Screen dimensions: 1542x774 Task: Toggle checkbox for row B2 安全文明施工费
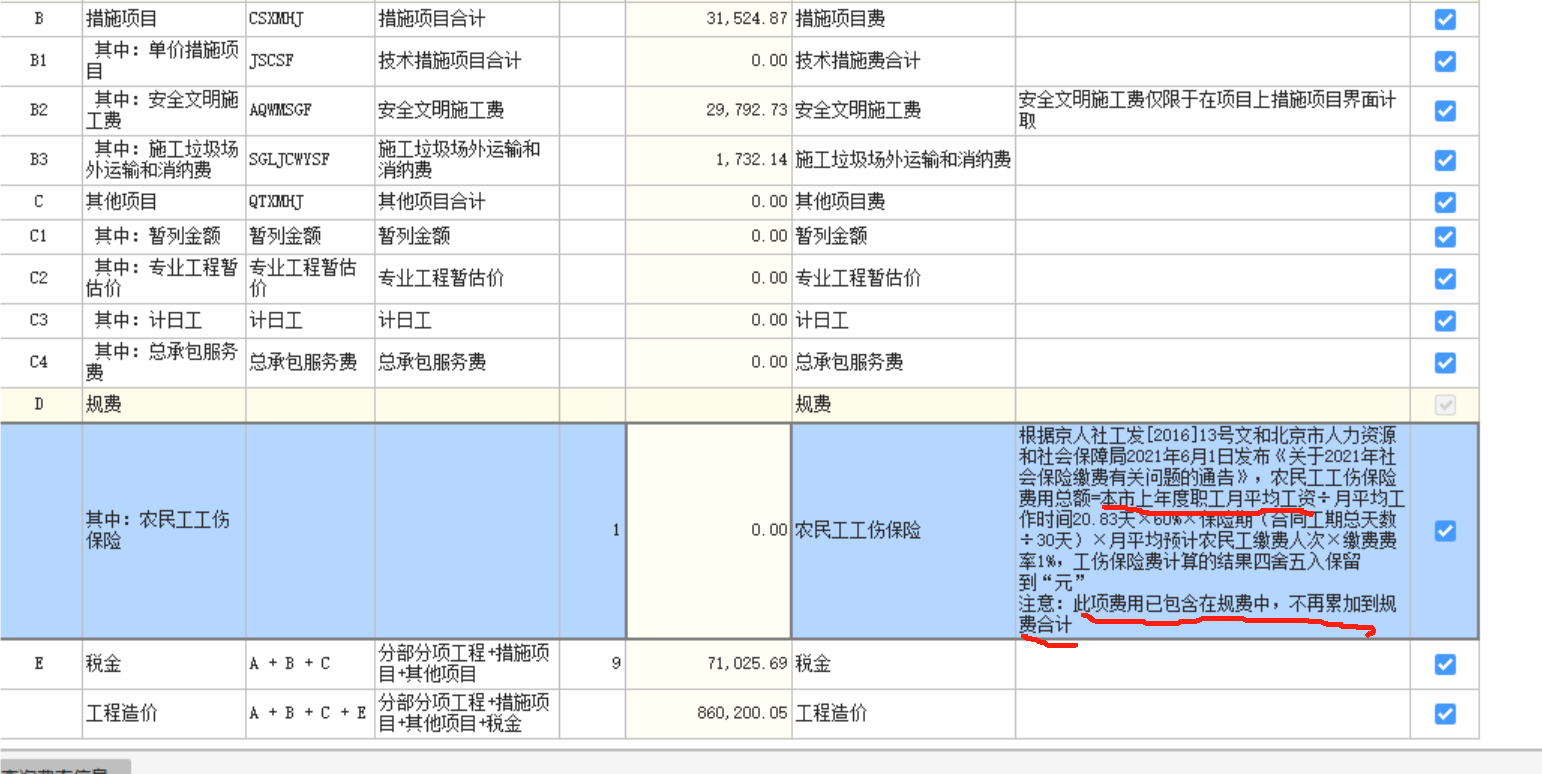[x=1444, y=110]
